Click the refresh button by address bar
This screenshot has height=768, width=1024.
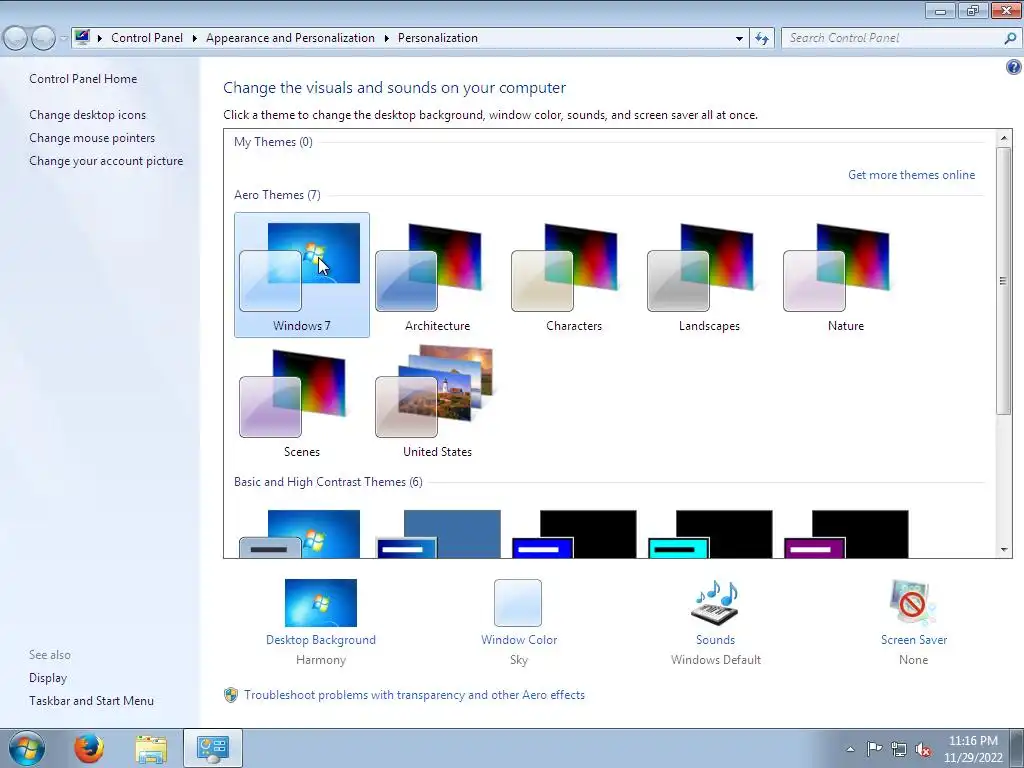(x=761, y=38)
